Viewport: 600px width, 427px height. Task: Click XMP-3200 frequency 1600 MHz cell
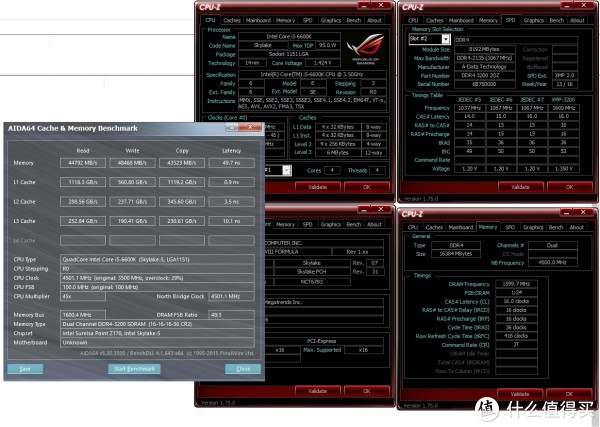(x=564, y=108)
